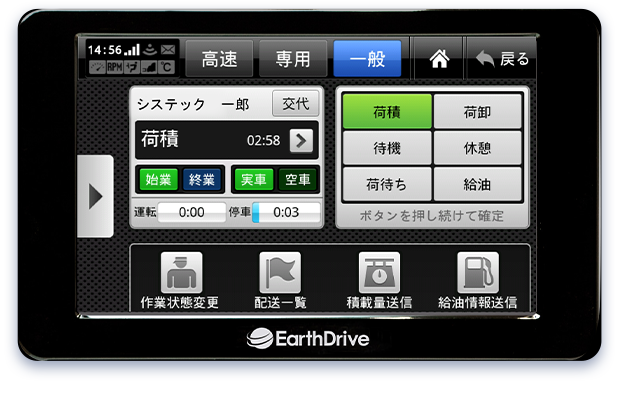620x400 pixels.
Task: Open the 作業状態変更 driver icon
Action: [x=181, y=272]
